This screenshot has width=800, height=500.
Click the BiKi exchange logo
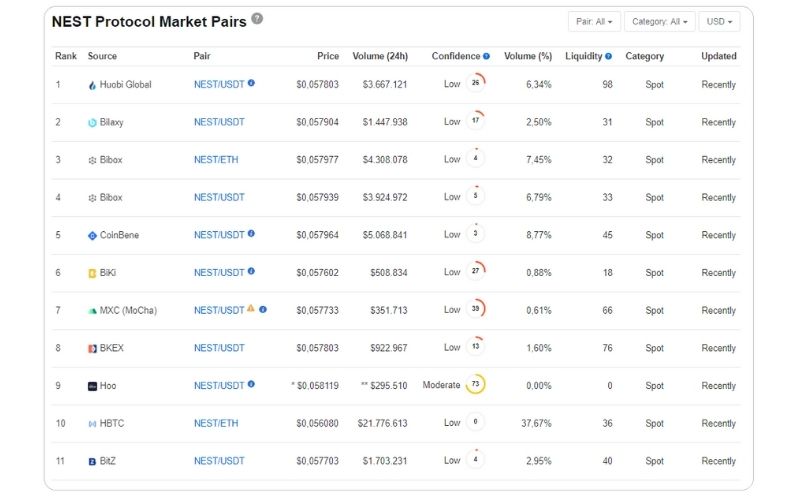click(92, 273)
